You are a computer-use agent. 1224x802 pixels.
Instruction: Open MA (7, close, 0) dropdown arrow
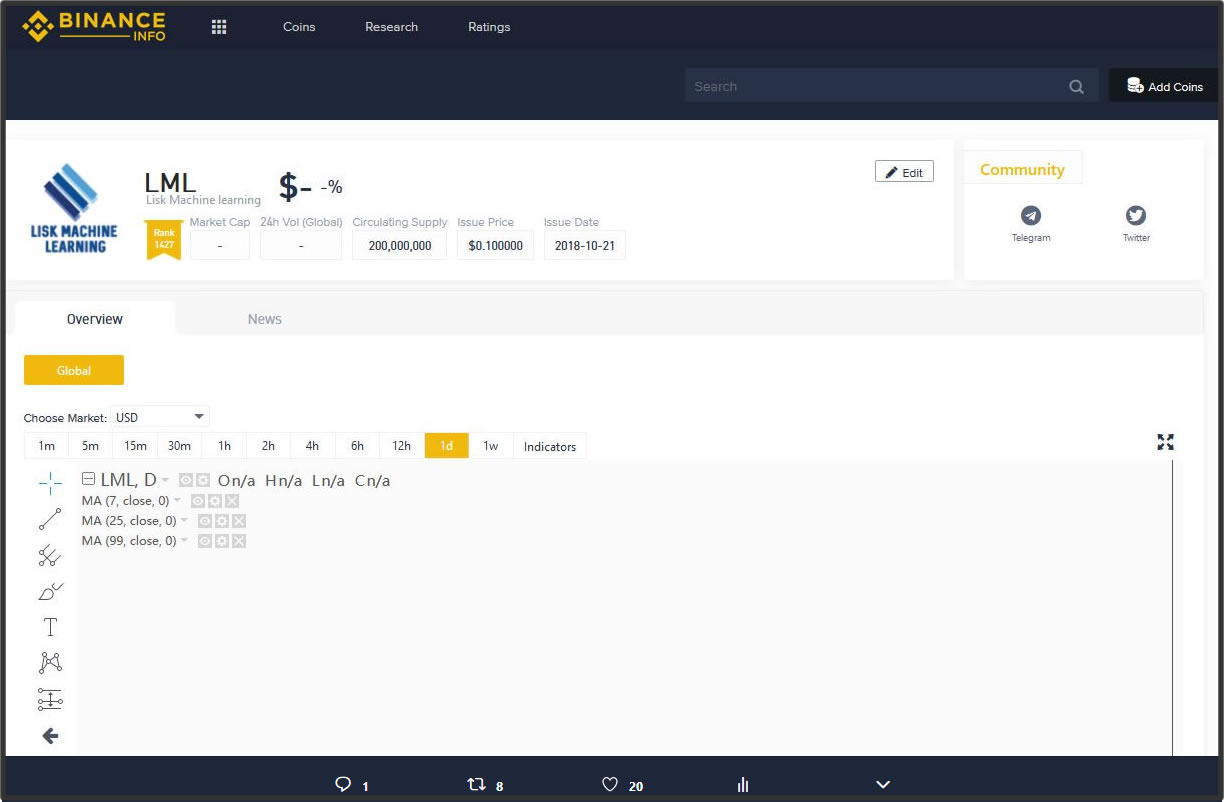click(x=178, y=501)
